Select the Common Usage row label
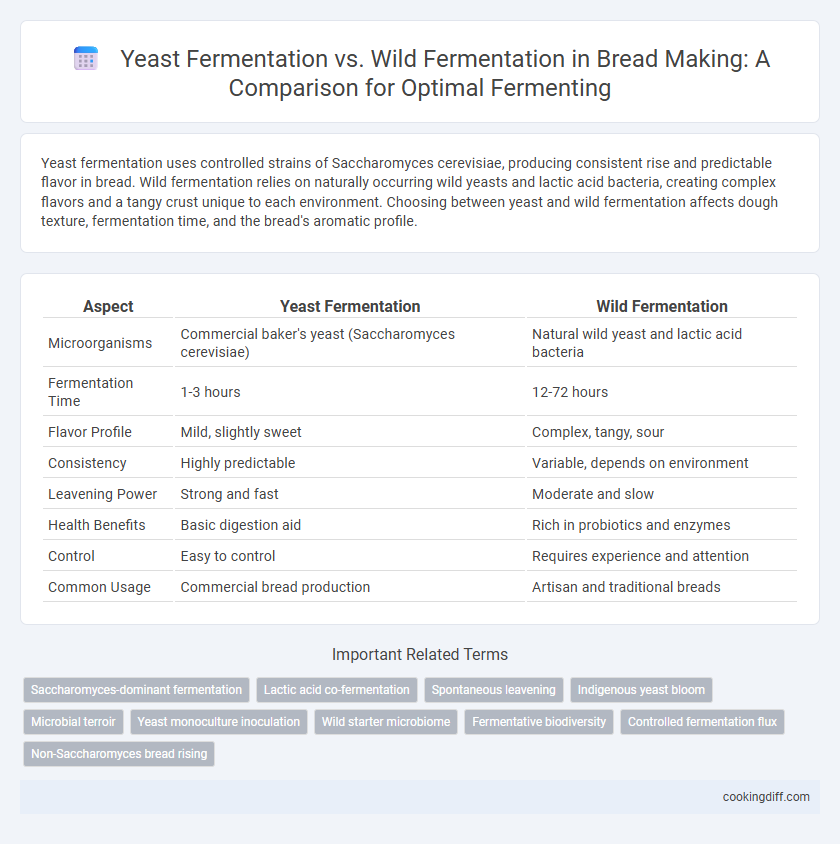 coord(99,587)
